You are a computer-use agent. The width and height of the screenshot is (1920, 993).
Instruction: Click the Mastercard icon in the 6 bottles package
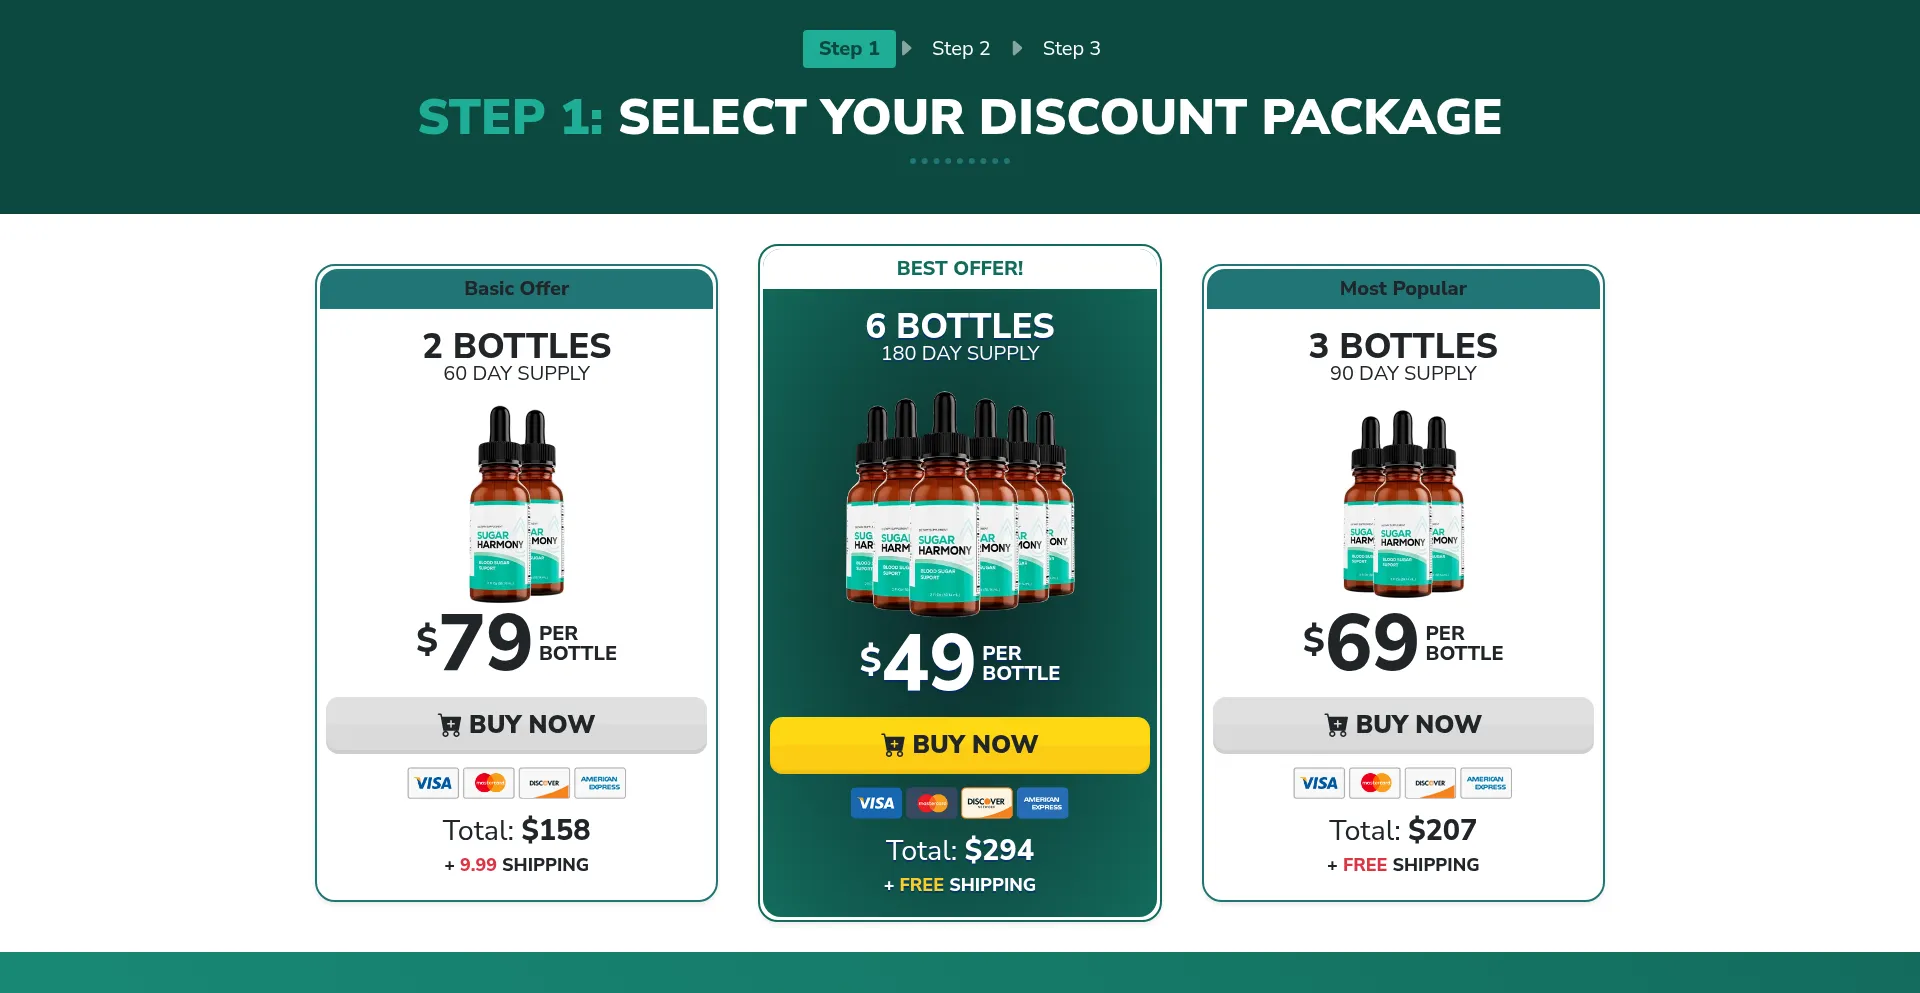pyautogui.click(x=932, y=803)
